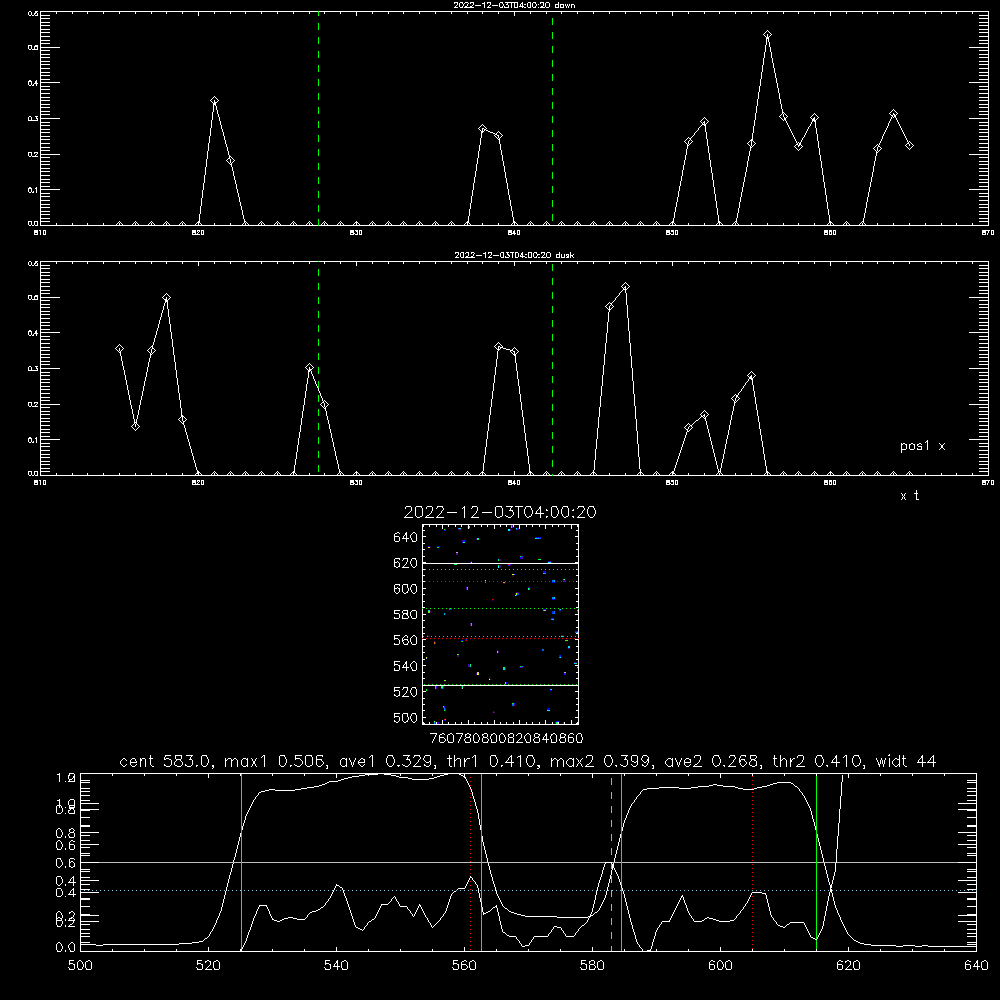Click the leftmost green vertical line in bottom plot

pos(241,862)
